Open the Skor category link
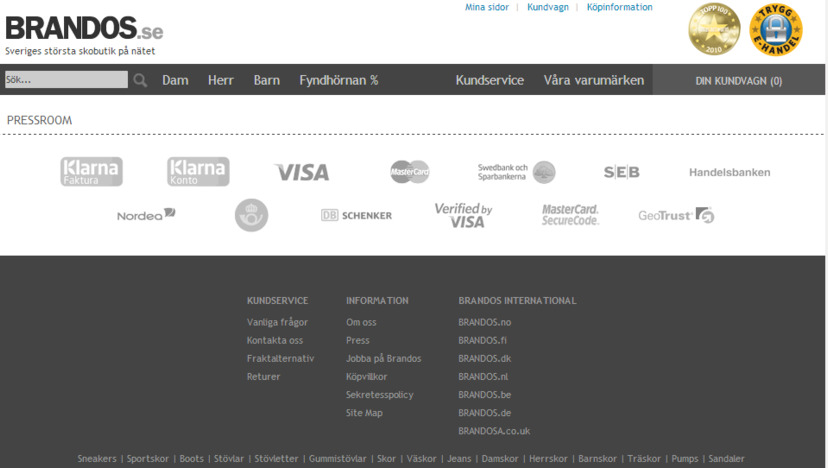Image resolution: width=828 pixels, height=468 pixels. [x=386, y=458]
